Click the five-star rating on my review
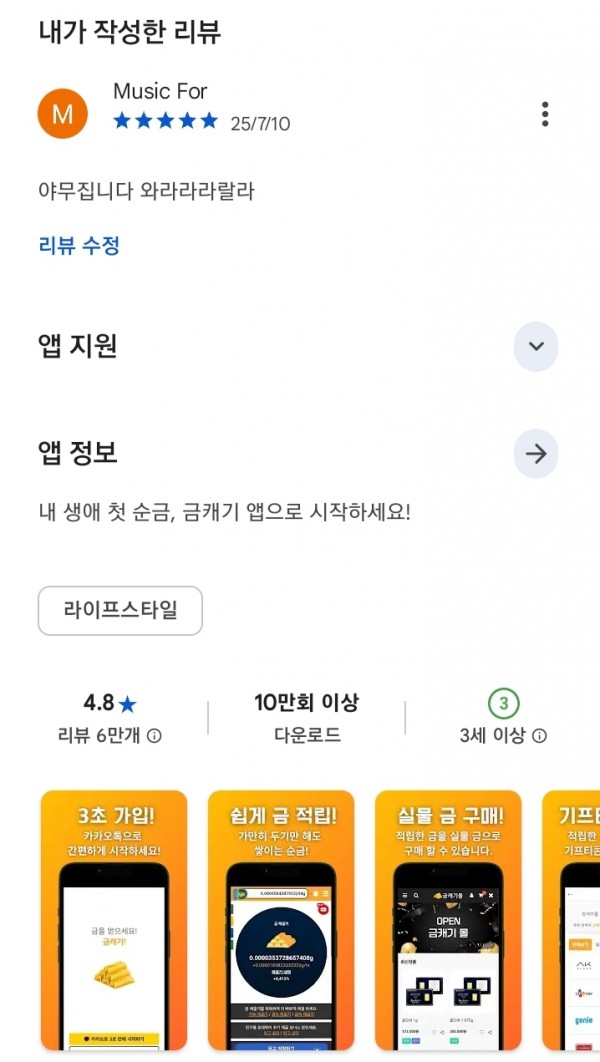Image resolution: width=600 pixels, height=1062 pixels. pyautogui.click(x=165, y=121)
